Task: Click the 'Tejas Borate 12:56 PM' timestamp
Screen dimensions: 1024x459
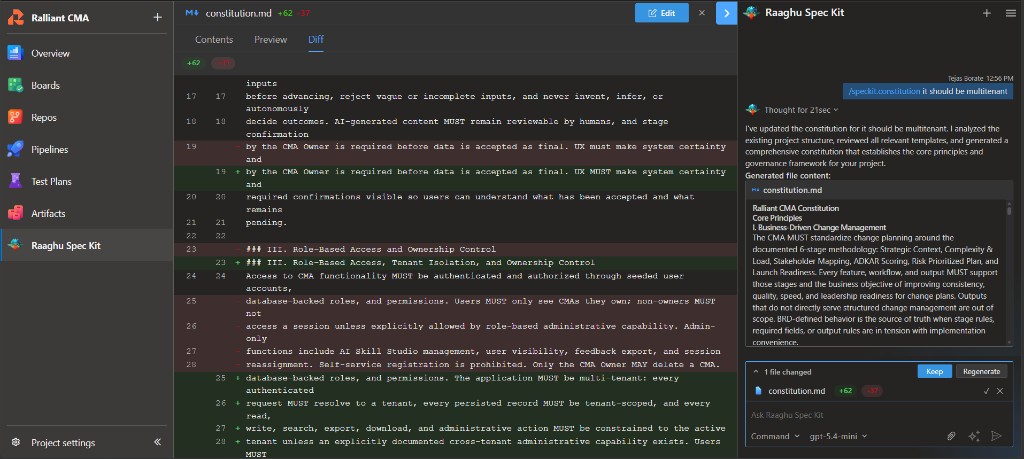Action: (980, 78)
